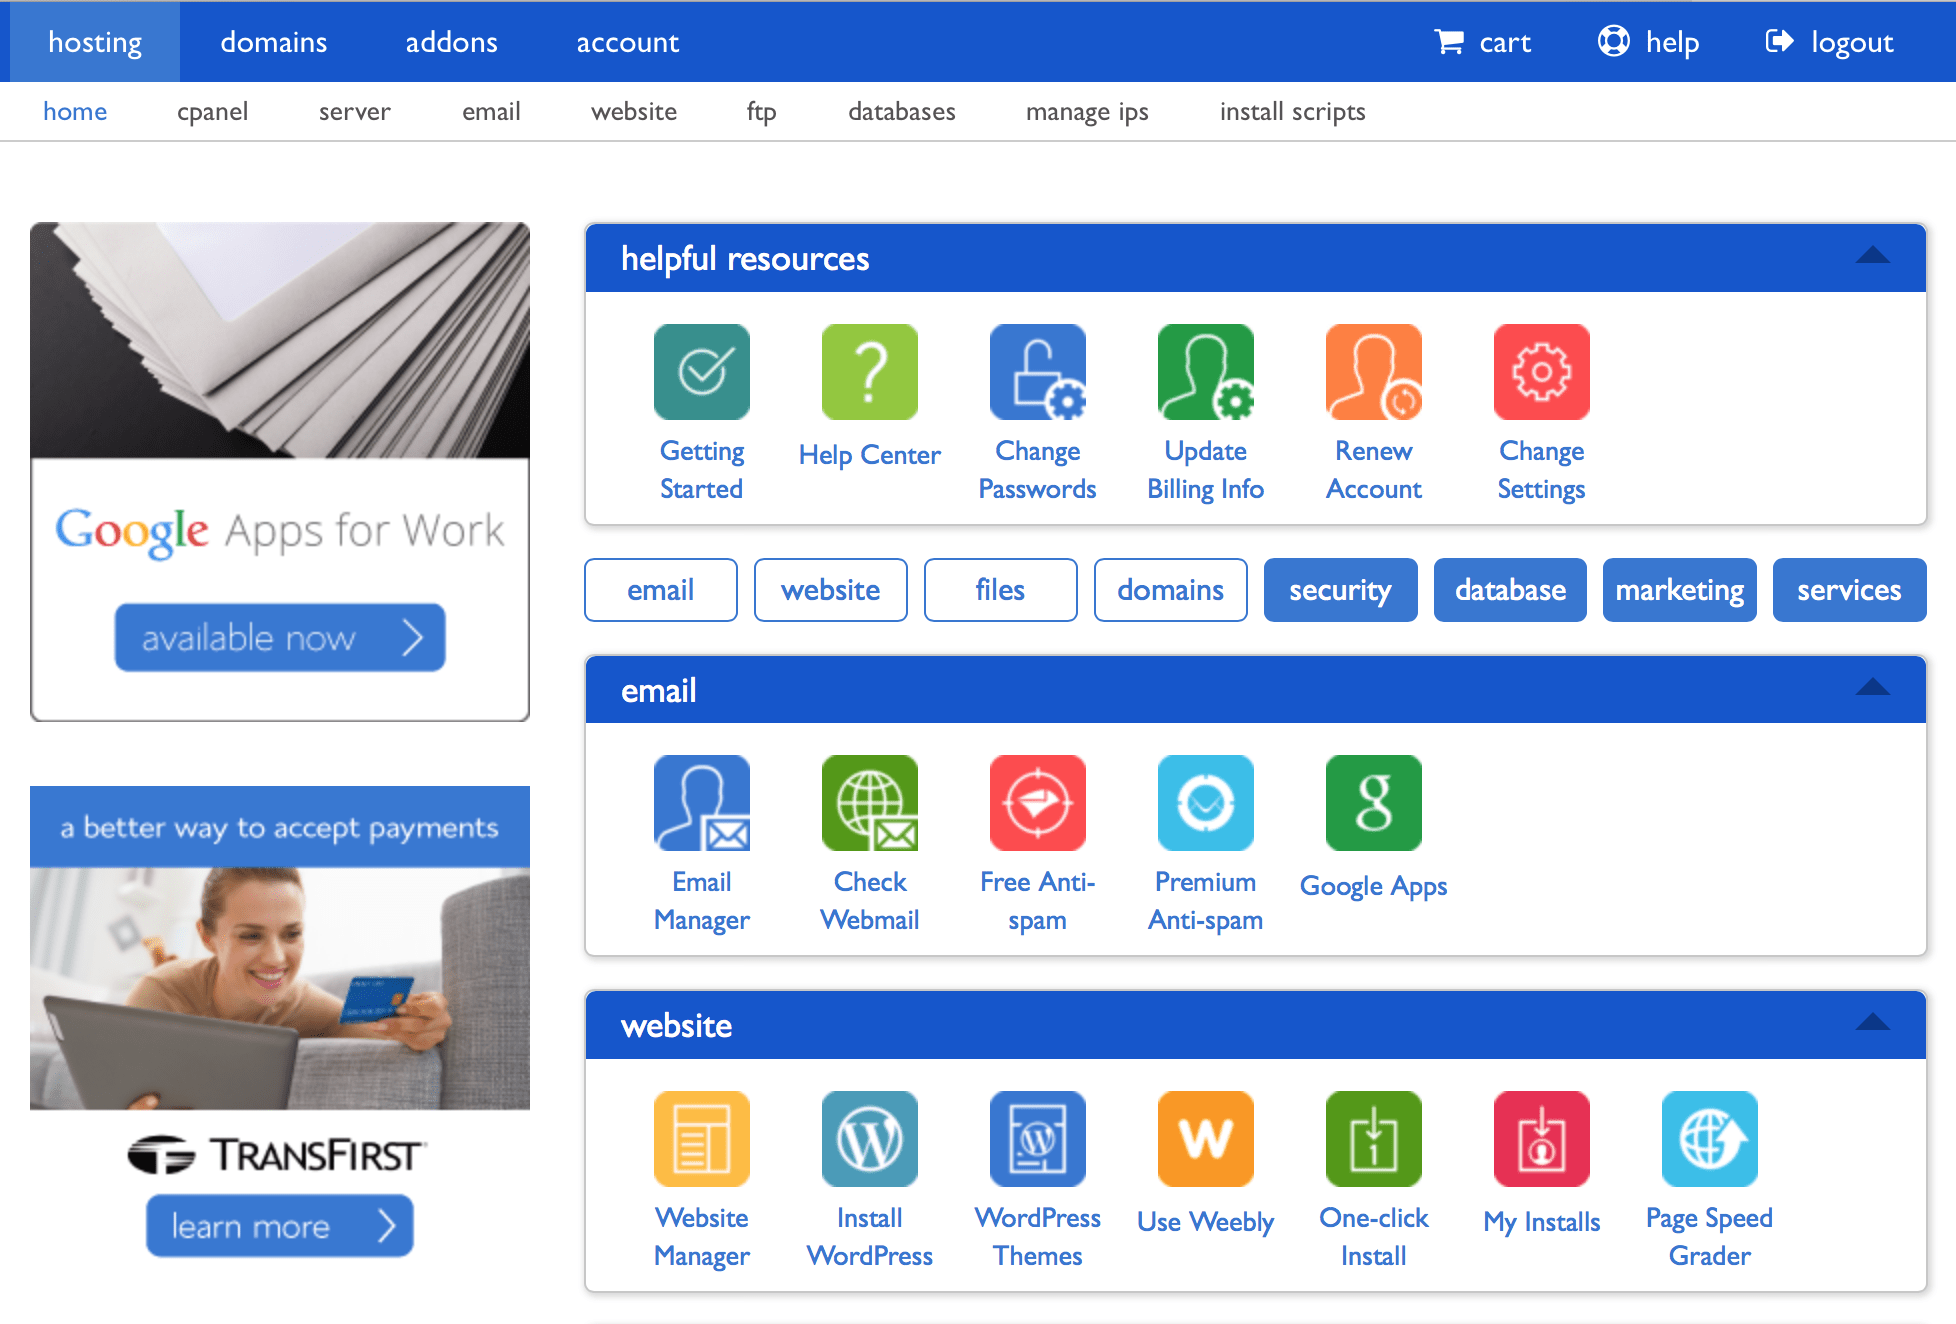Open the cpanel submenu item
This screenshot has height=1324, width=1956.
(212, 112)
